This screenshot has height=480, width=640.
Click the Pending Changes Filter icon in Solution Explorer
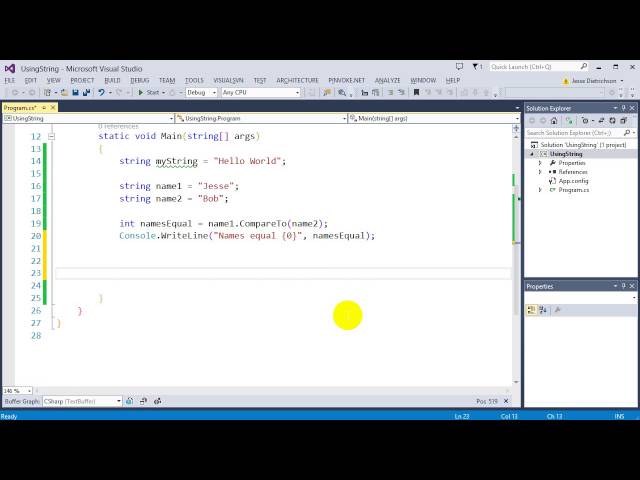coord(585,120)
